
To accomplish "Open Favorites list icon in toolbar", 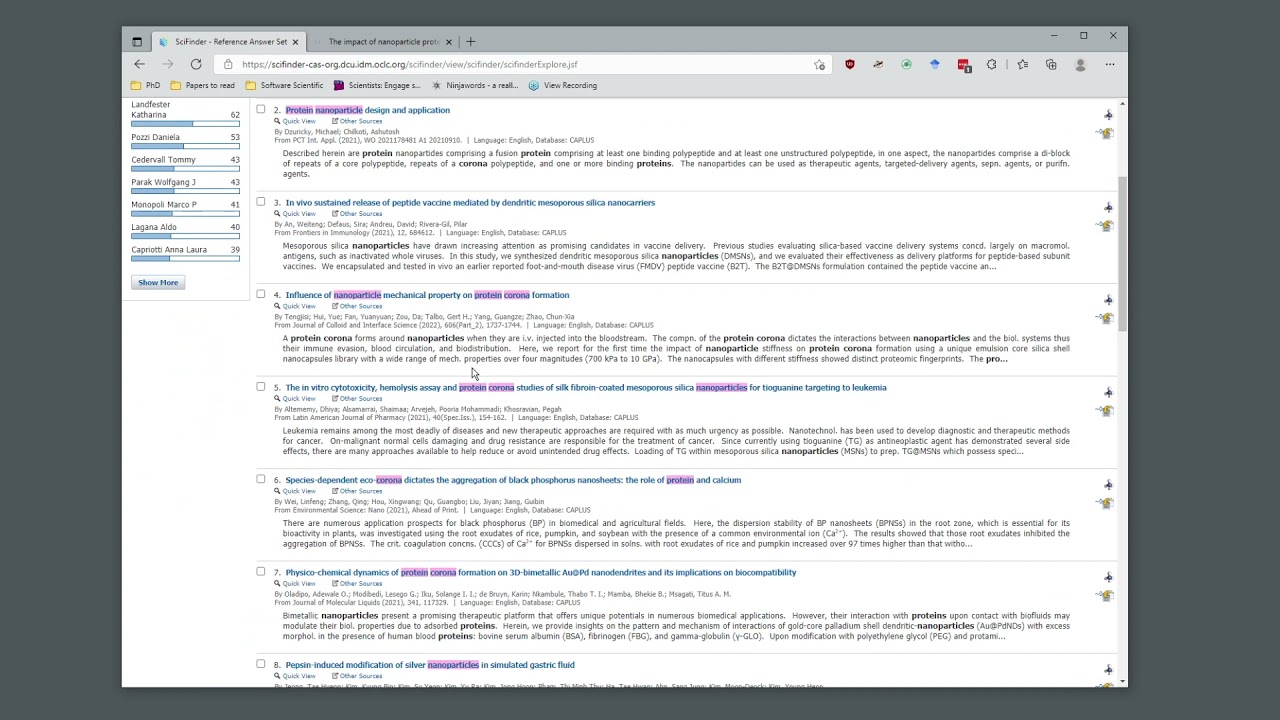I will click(x=1022, y=64).
